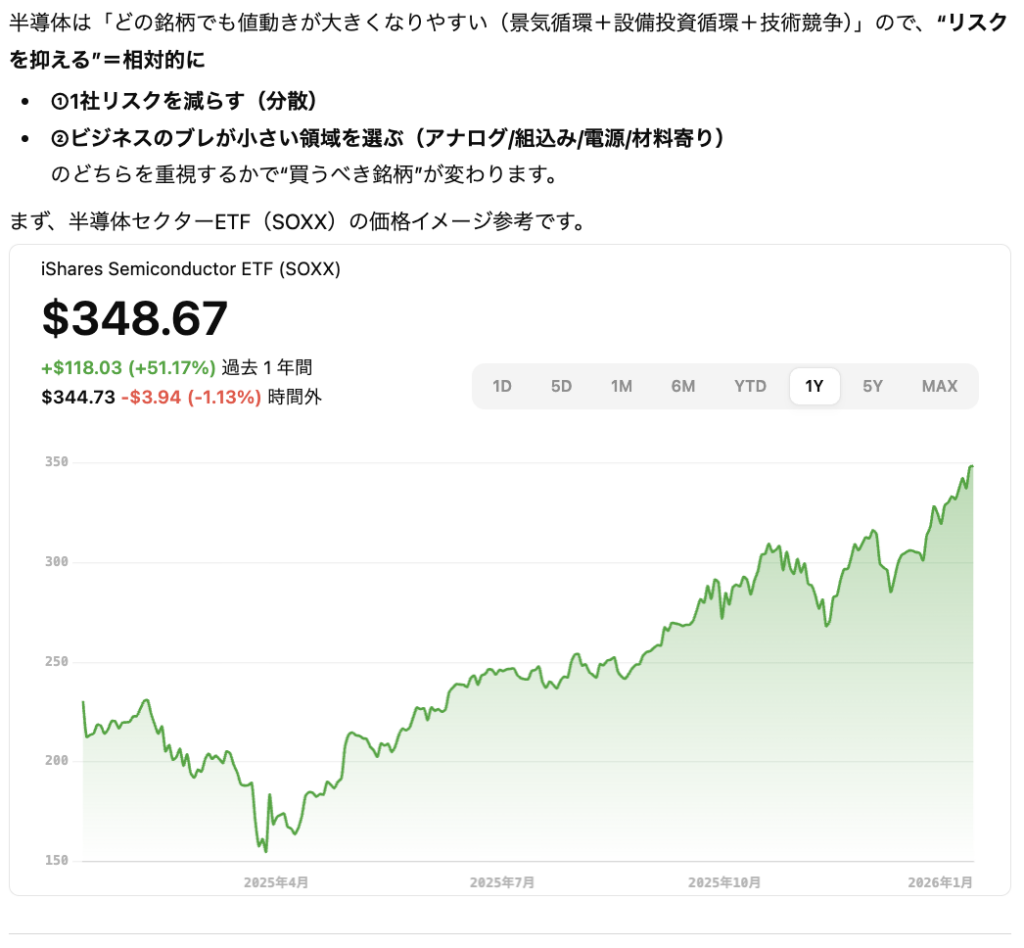Show the MAX price history

tap(939, 386)
